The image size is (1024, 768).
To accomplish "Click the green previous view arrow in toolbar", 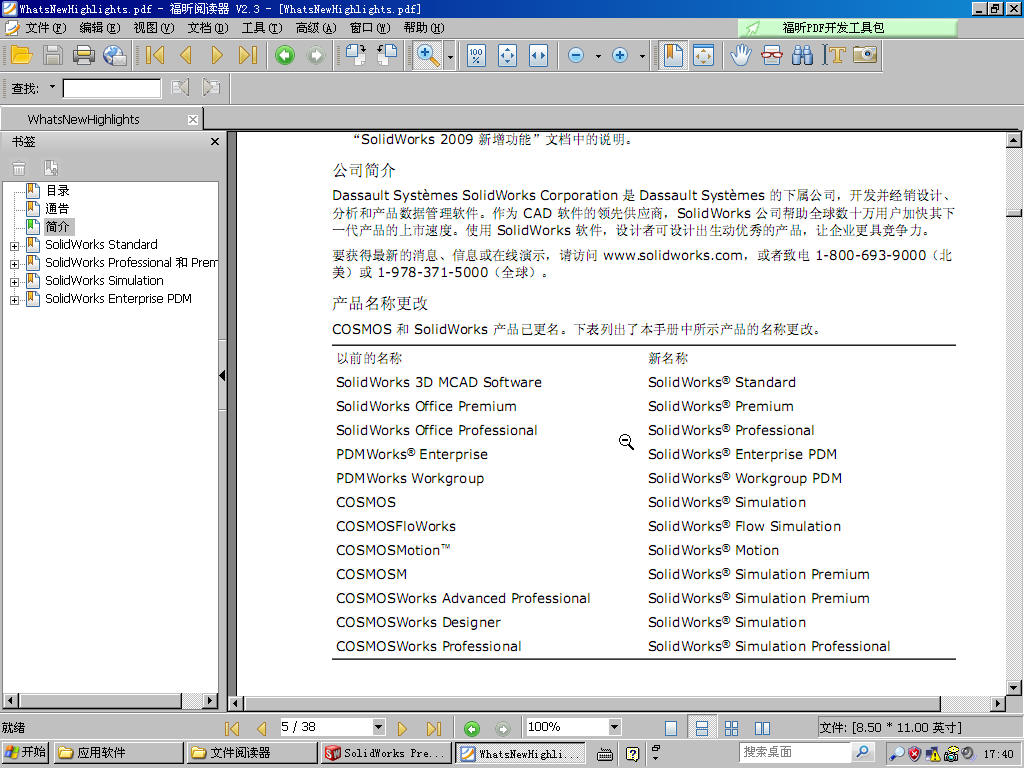I will pyautogui.click(x=285, y=56).
